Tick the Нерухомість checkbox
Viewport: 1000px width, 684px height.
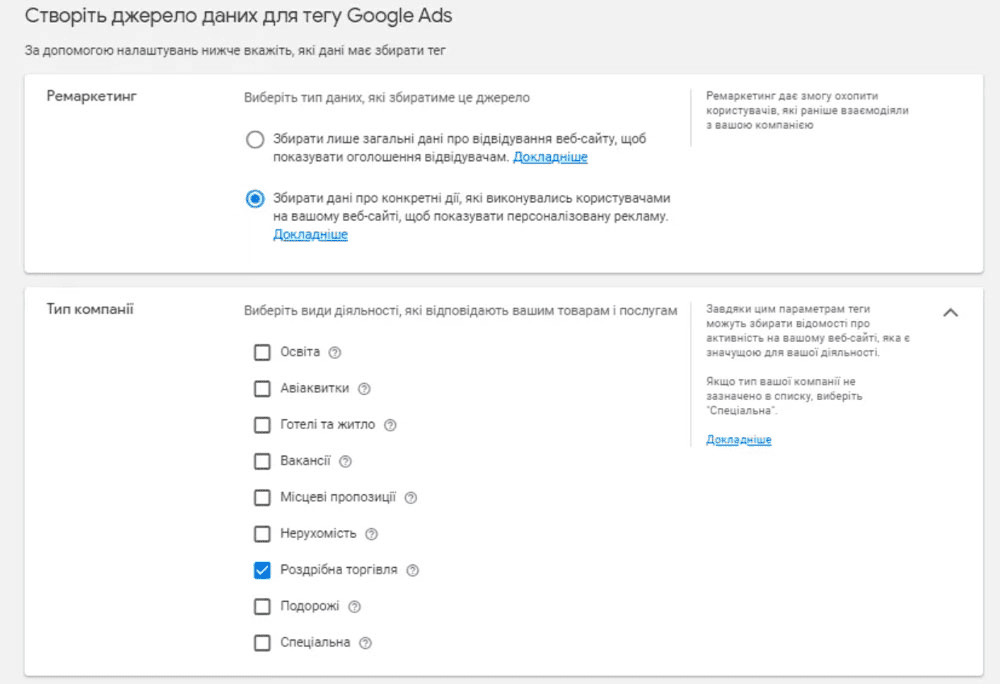(262, 534)
